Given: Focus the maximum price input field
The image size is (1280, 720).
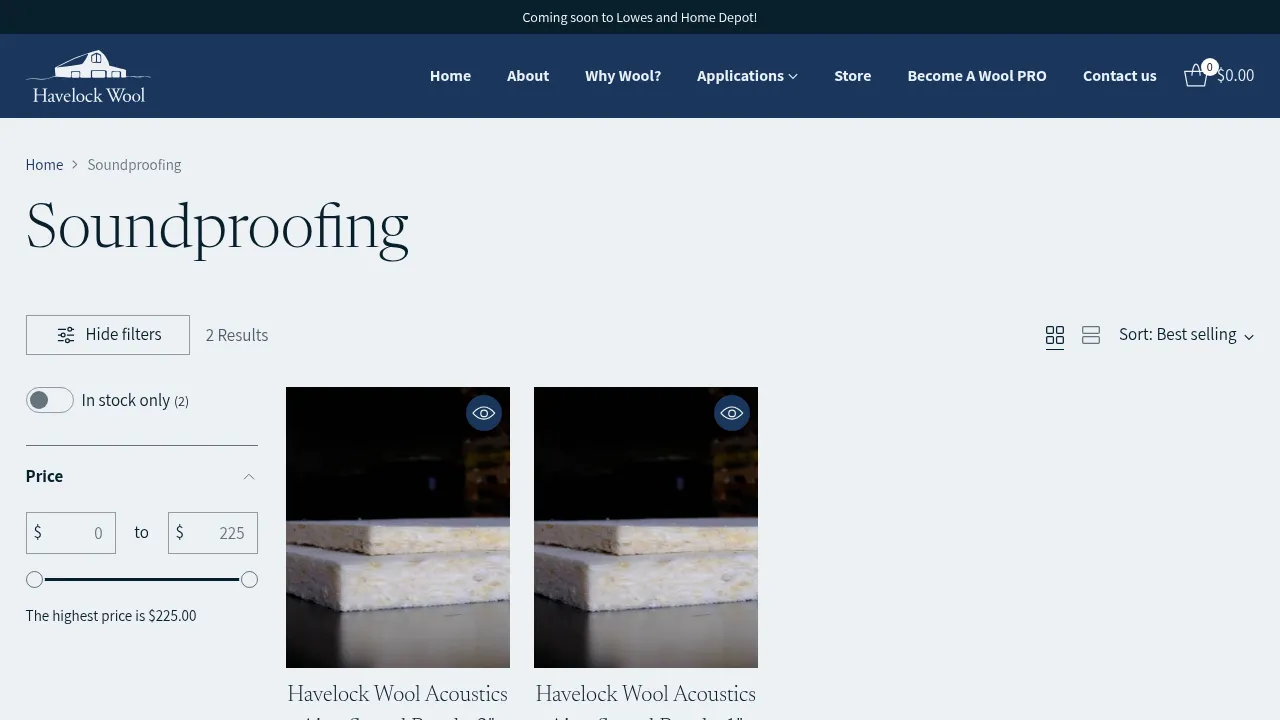Looking at the screenshot, I should tap(213, 533).
